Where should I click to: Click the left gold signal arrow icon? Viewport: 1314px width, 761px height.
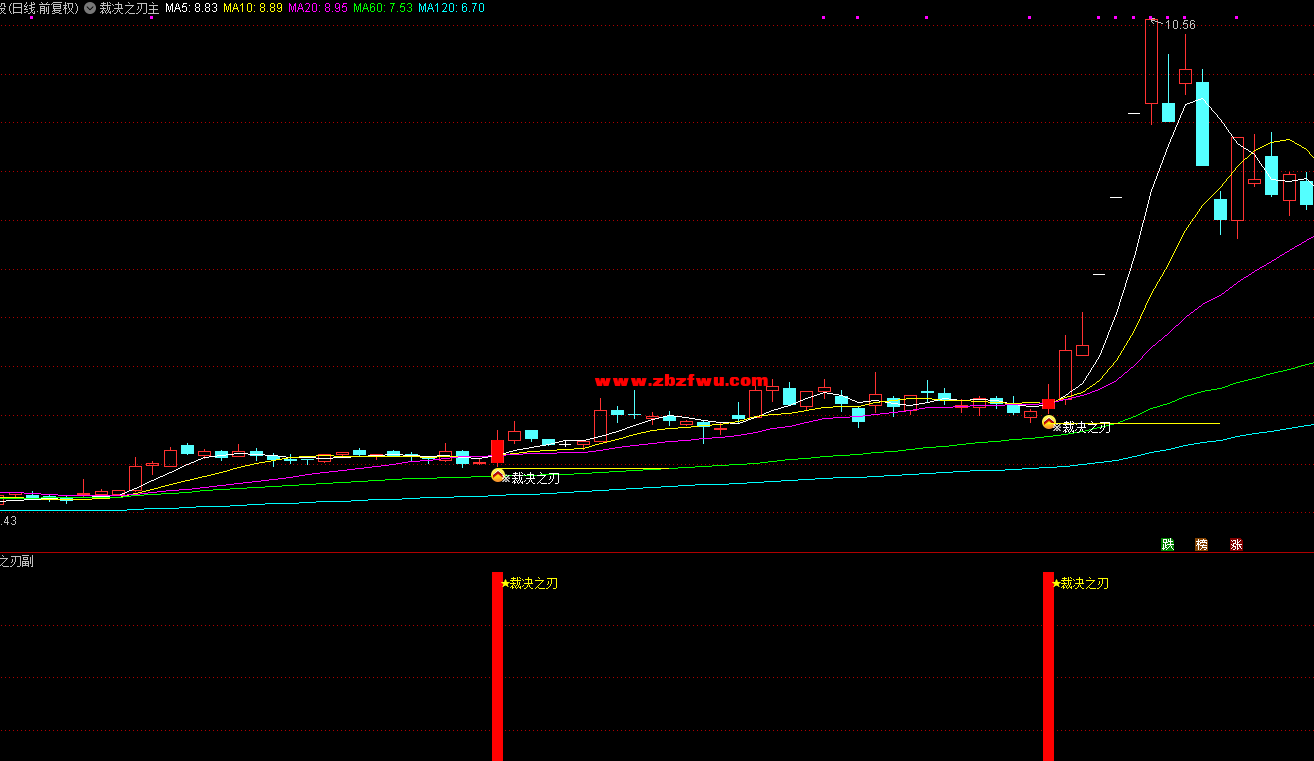[x=497, y=476]
